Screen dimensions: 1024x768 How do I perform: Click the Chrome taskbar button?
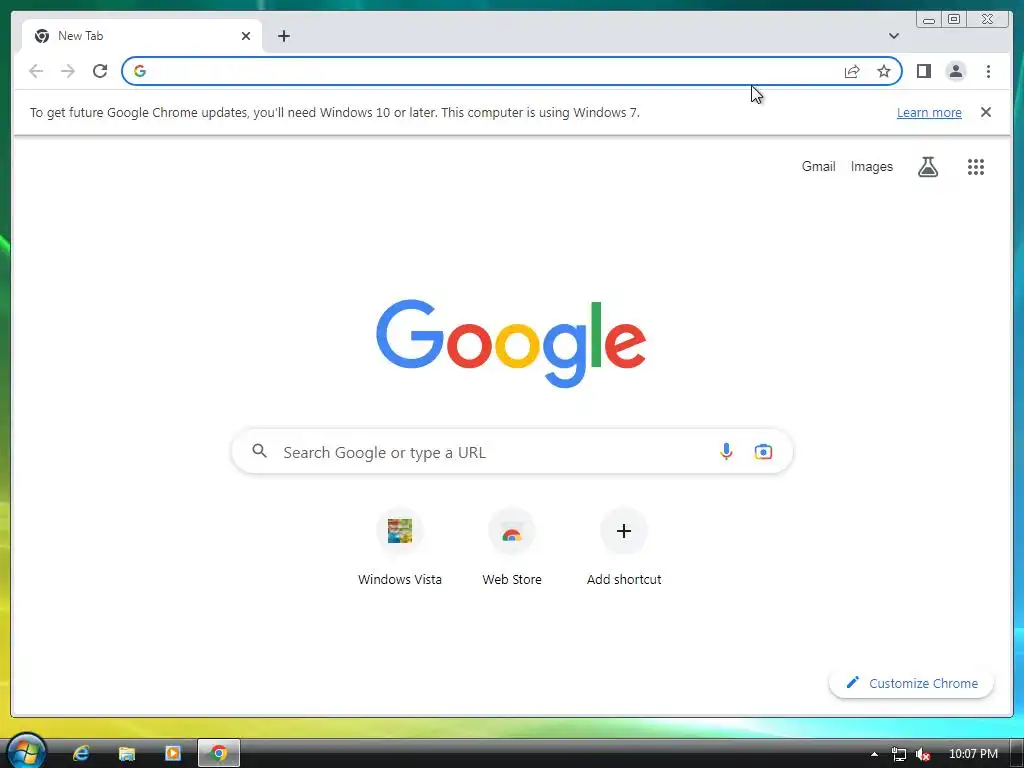tap(219, 754)
